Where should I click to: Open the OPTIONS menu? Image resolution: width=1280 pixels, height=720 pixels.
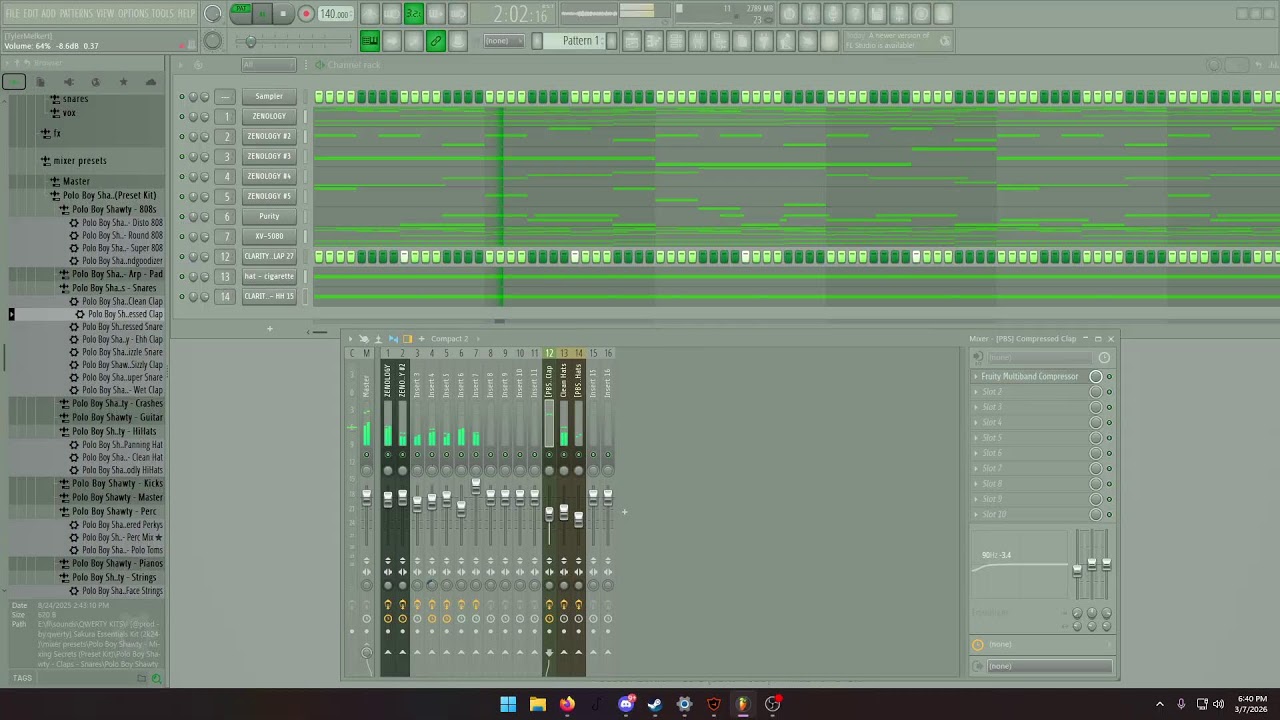(133, 13)
